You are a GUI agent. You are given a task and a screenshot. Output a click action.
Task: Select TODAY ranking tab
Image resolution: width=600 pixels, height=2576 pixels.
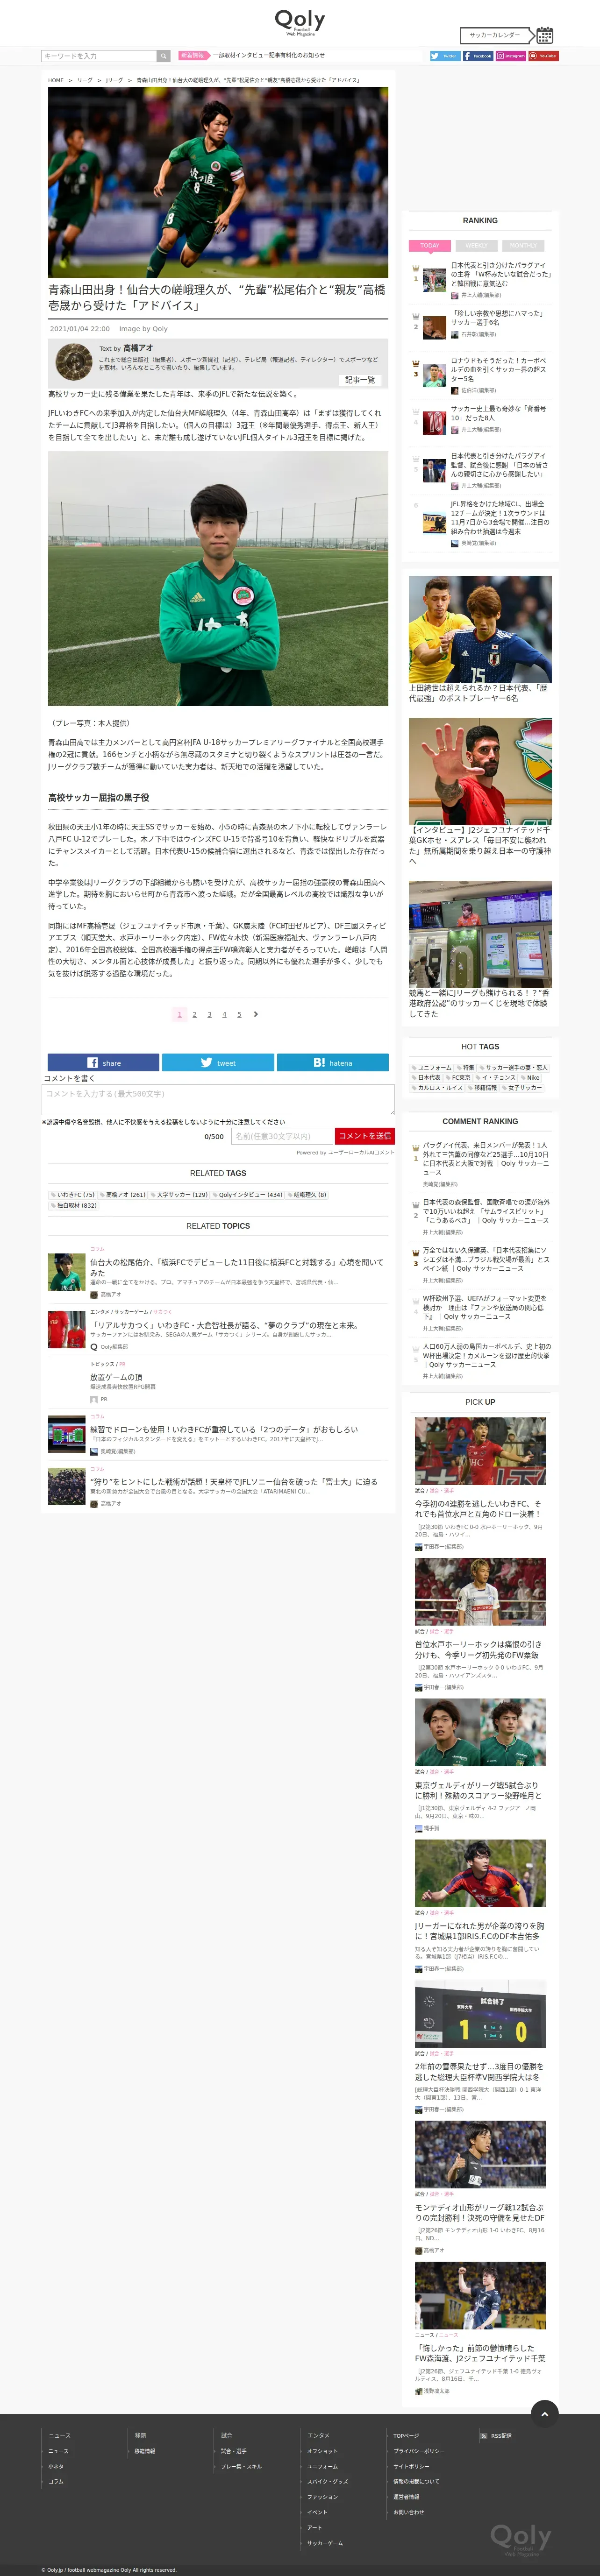point(430,245)
